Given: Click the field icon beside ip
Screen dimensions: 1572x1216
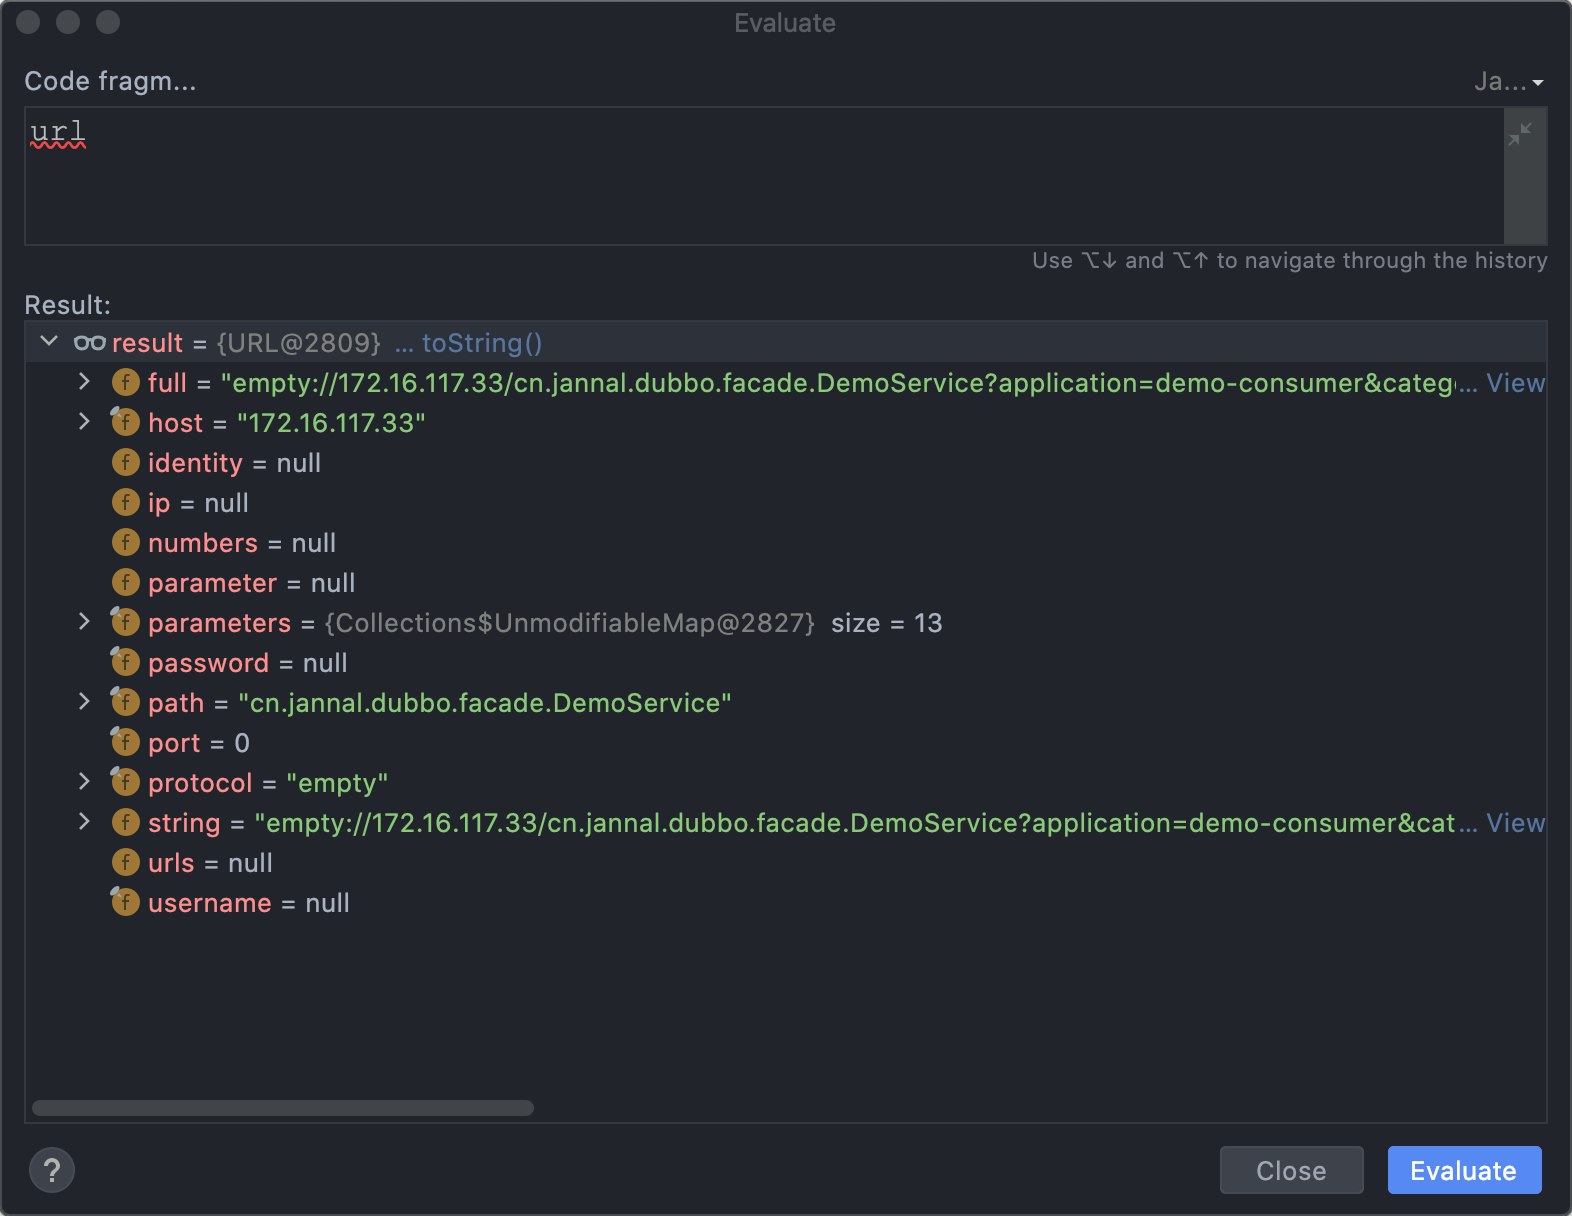Looking at the screenshot, I should click(x=125, y=502).
